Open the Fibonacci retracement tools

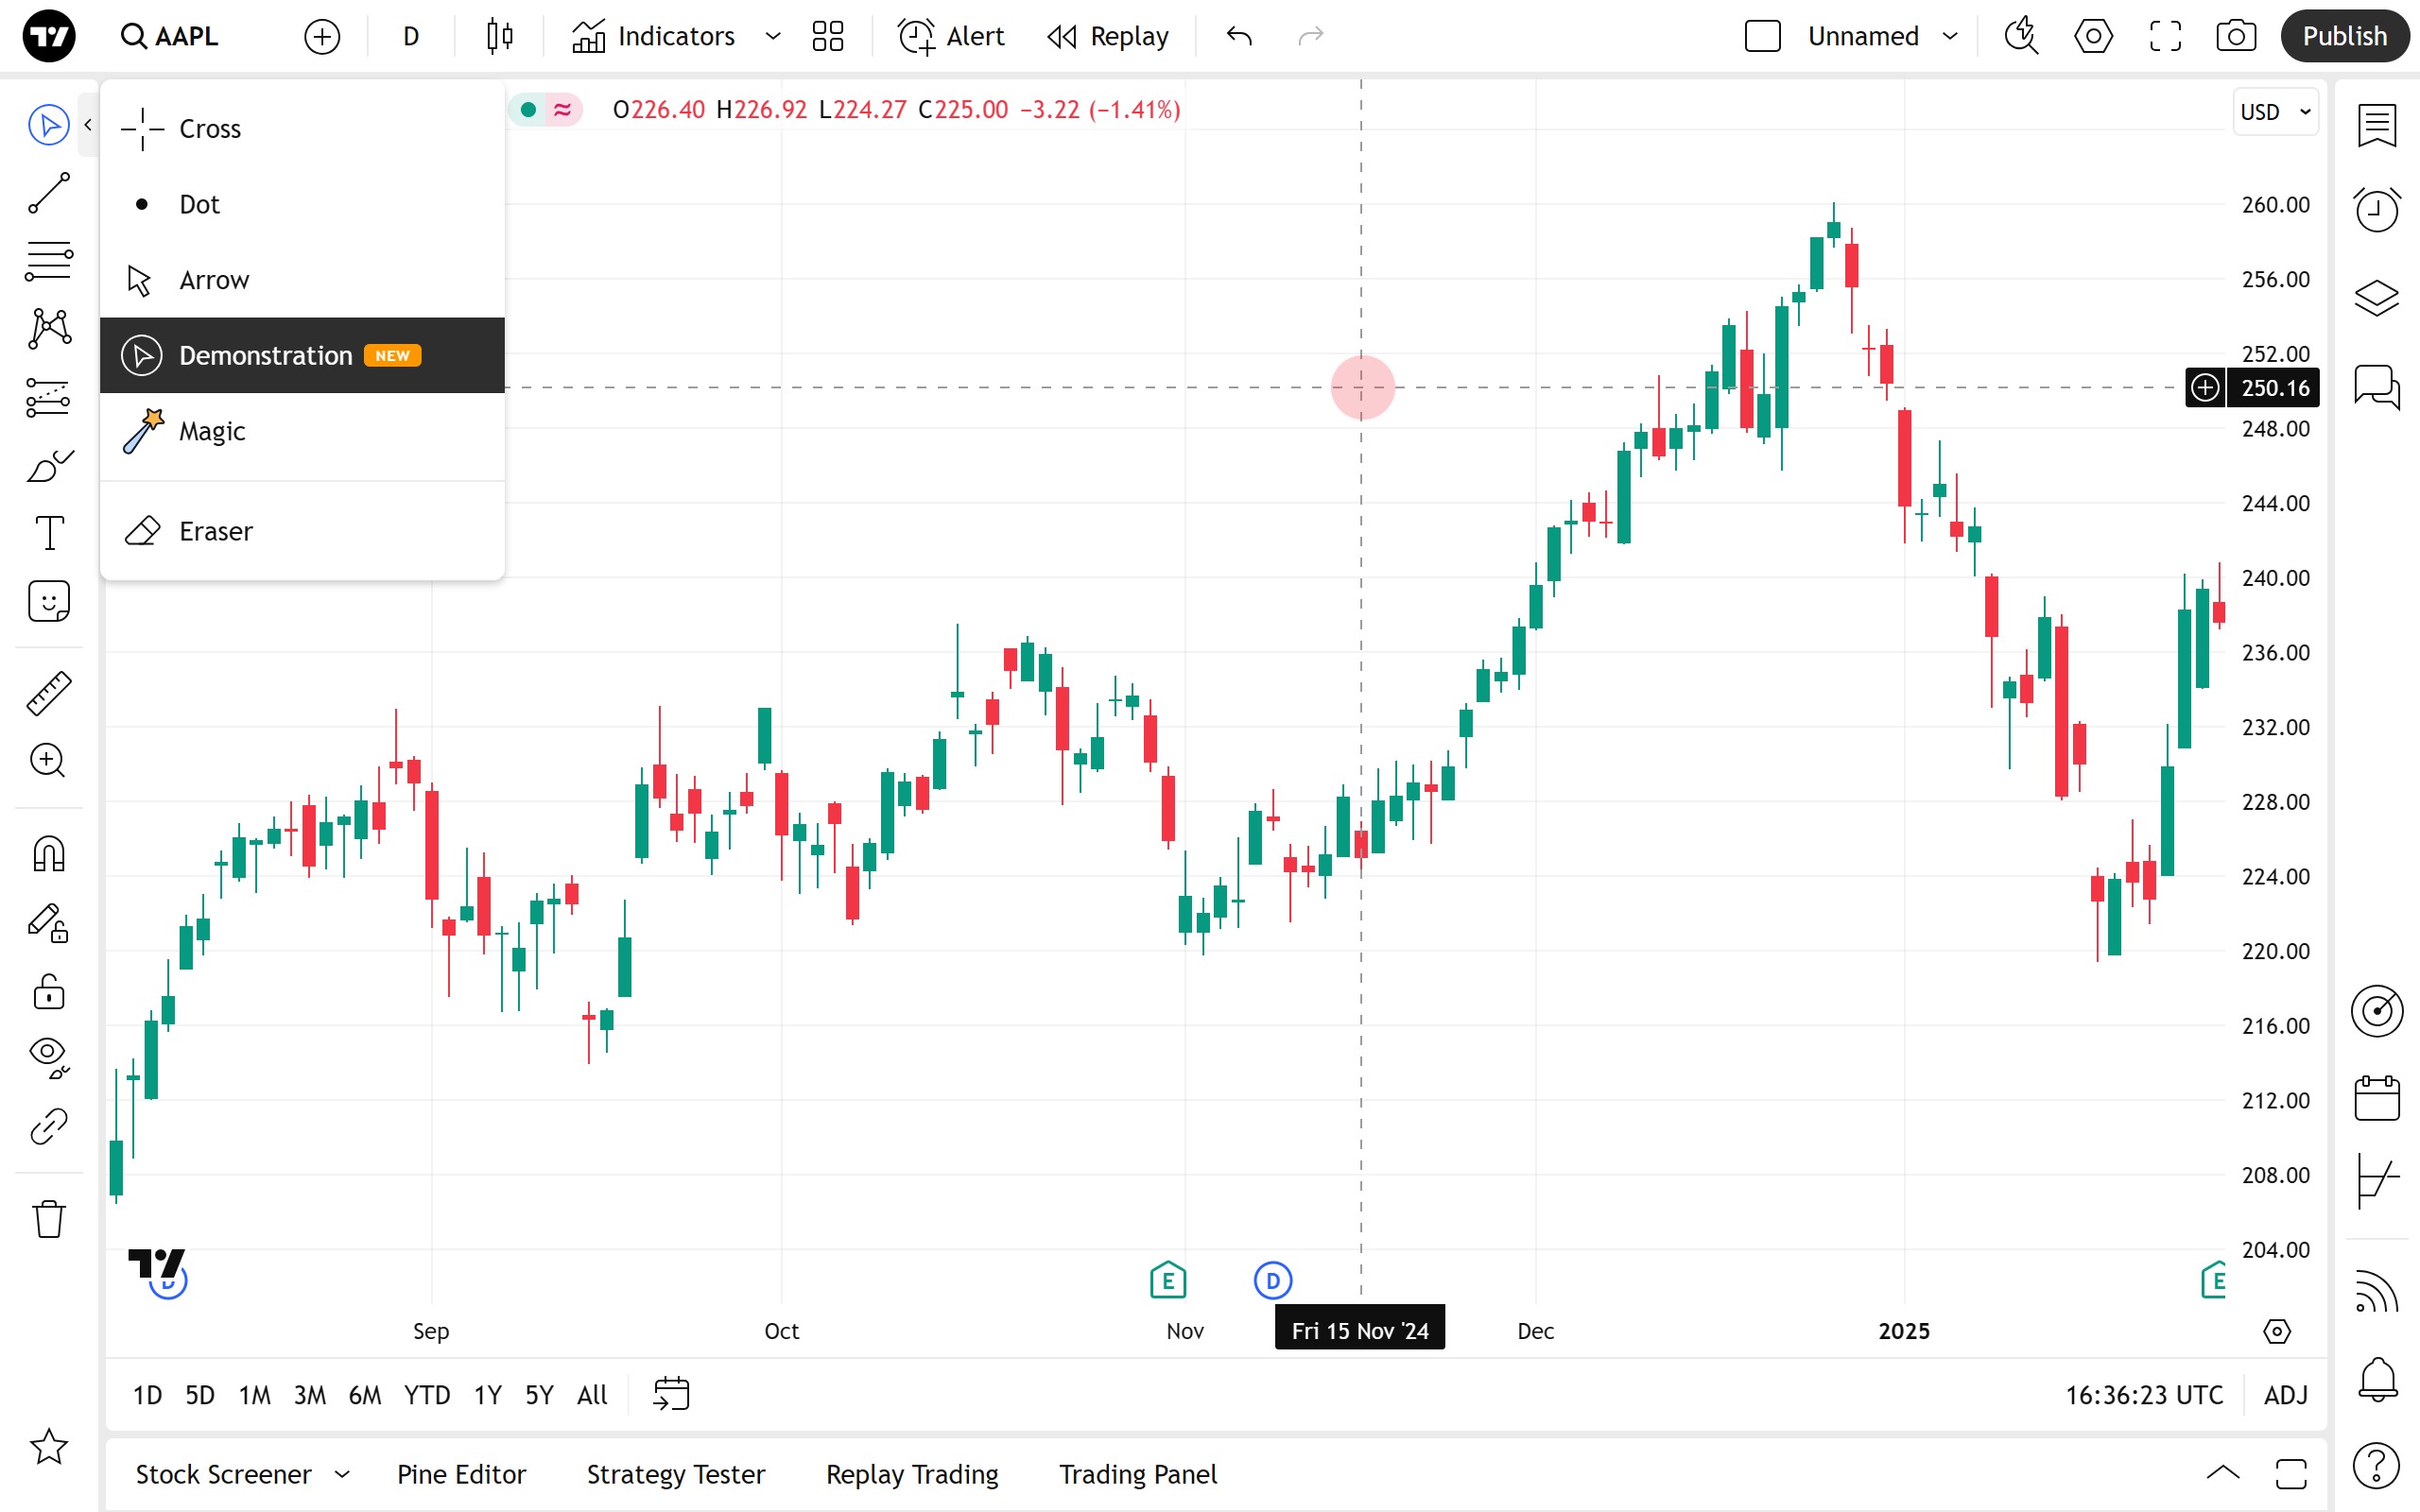click(48, 261)
